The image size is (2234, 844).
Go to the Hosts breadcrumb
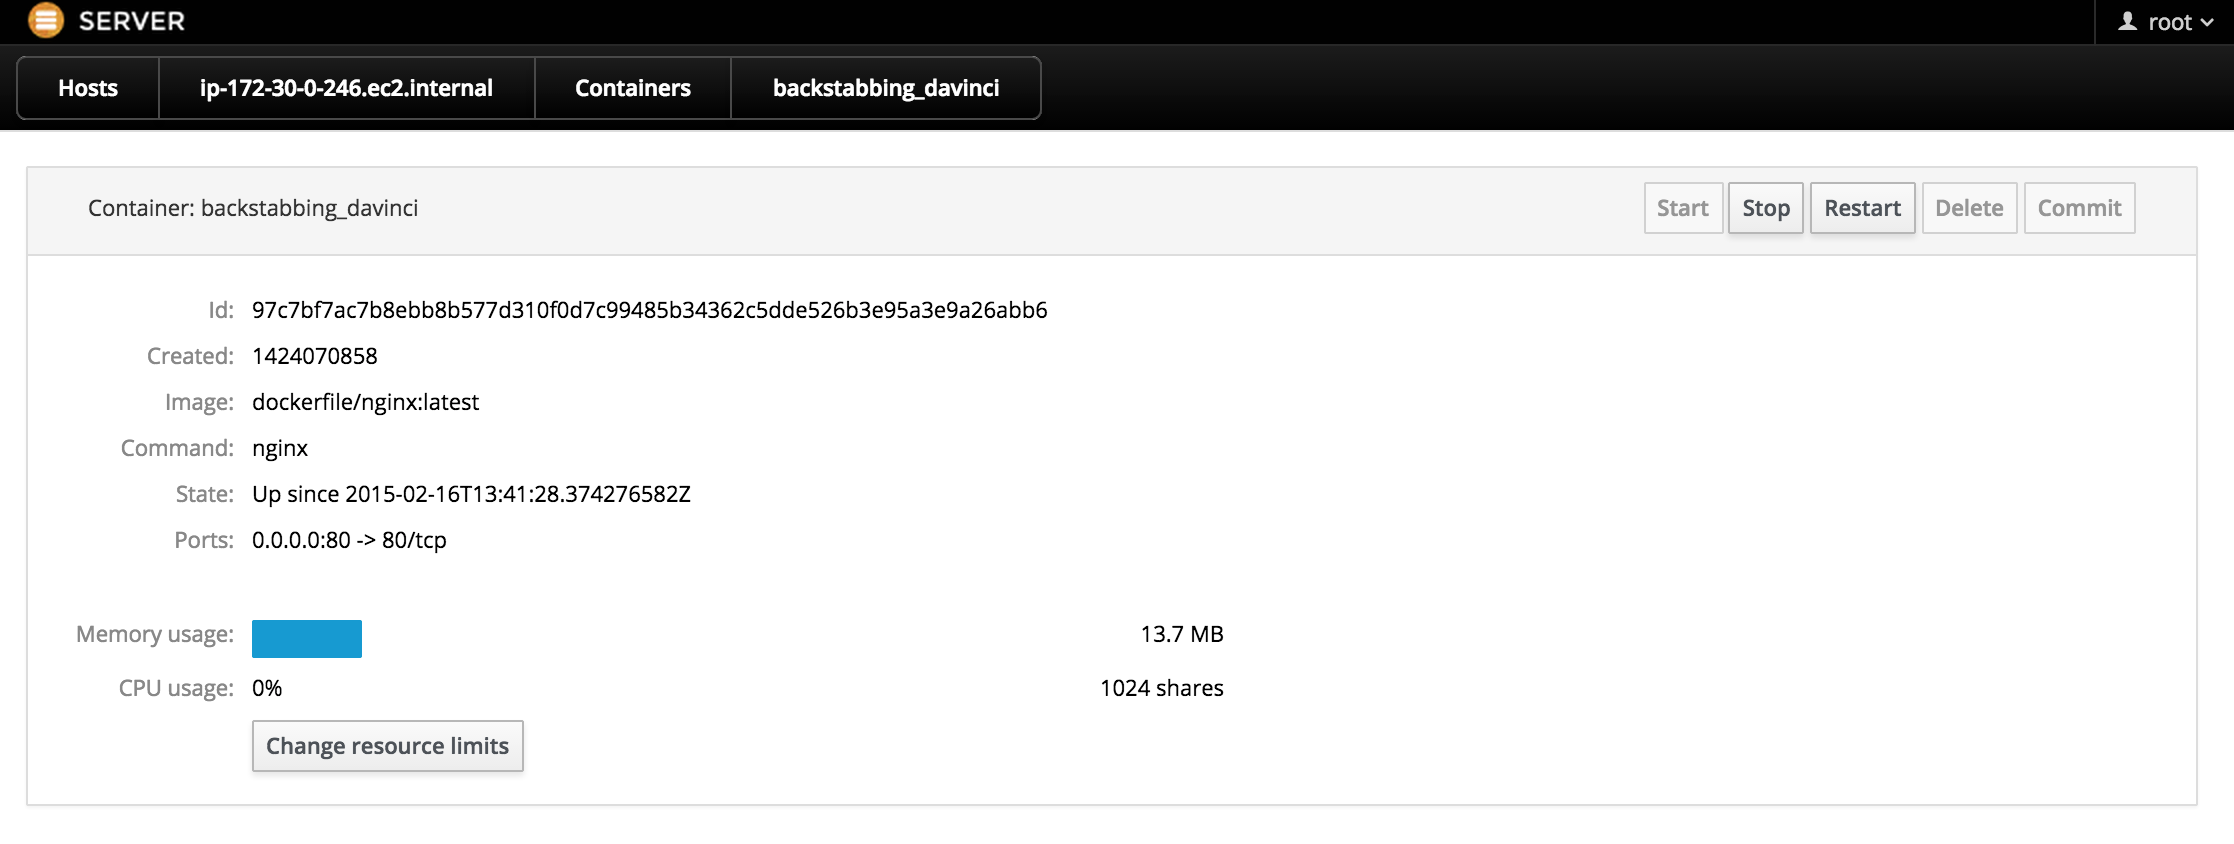tap(88, 88)
